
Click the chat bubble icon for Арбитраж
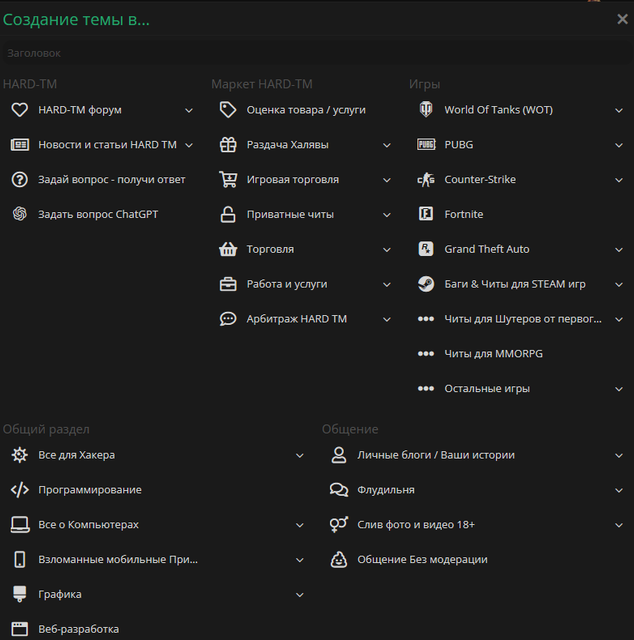228,319
